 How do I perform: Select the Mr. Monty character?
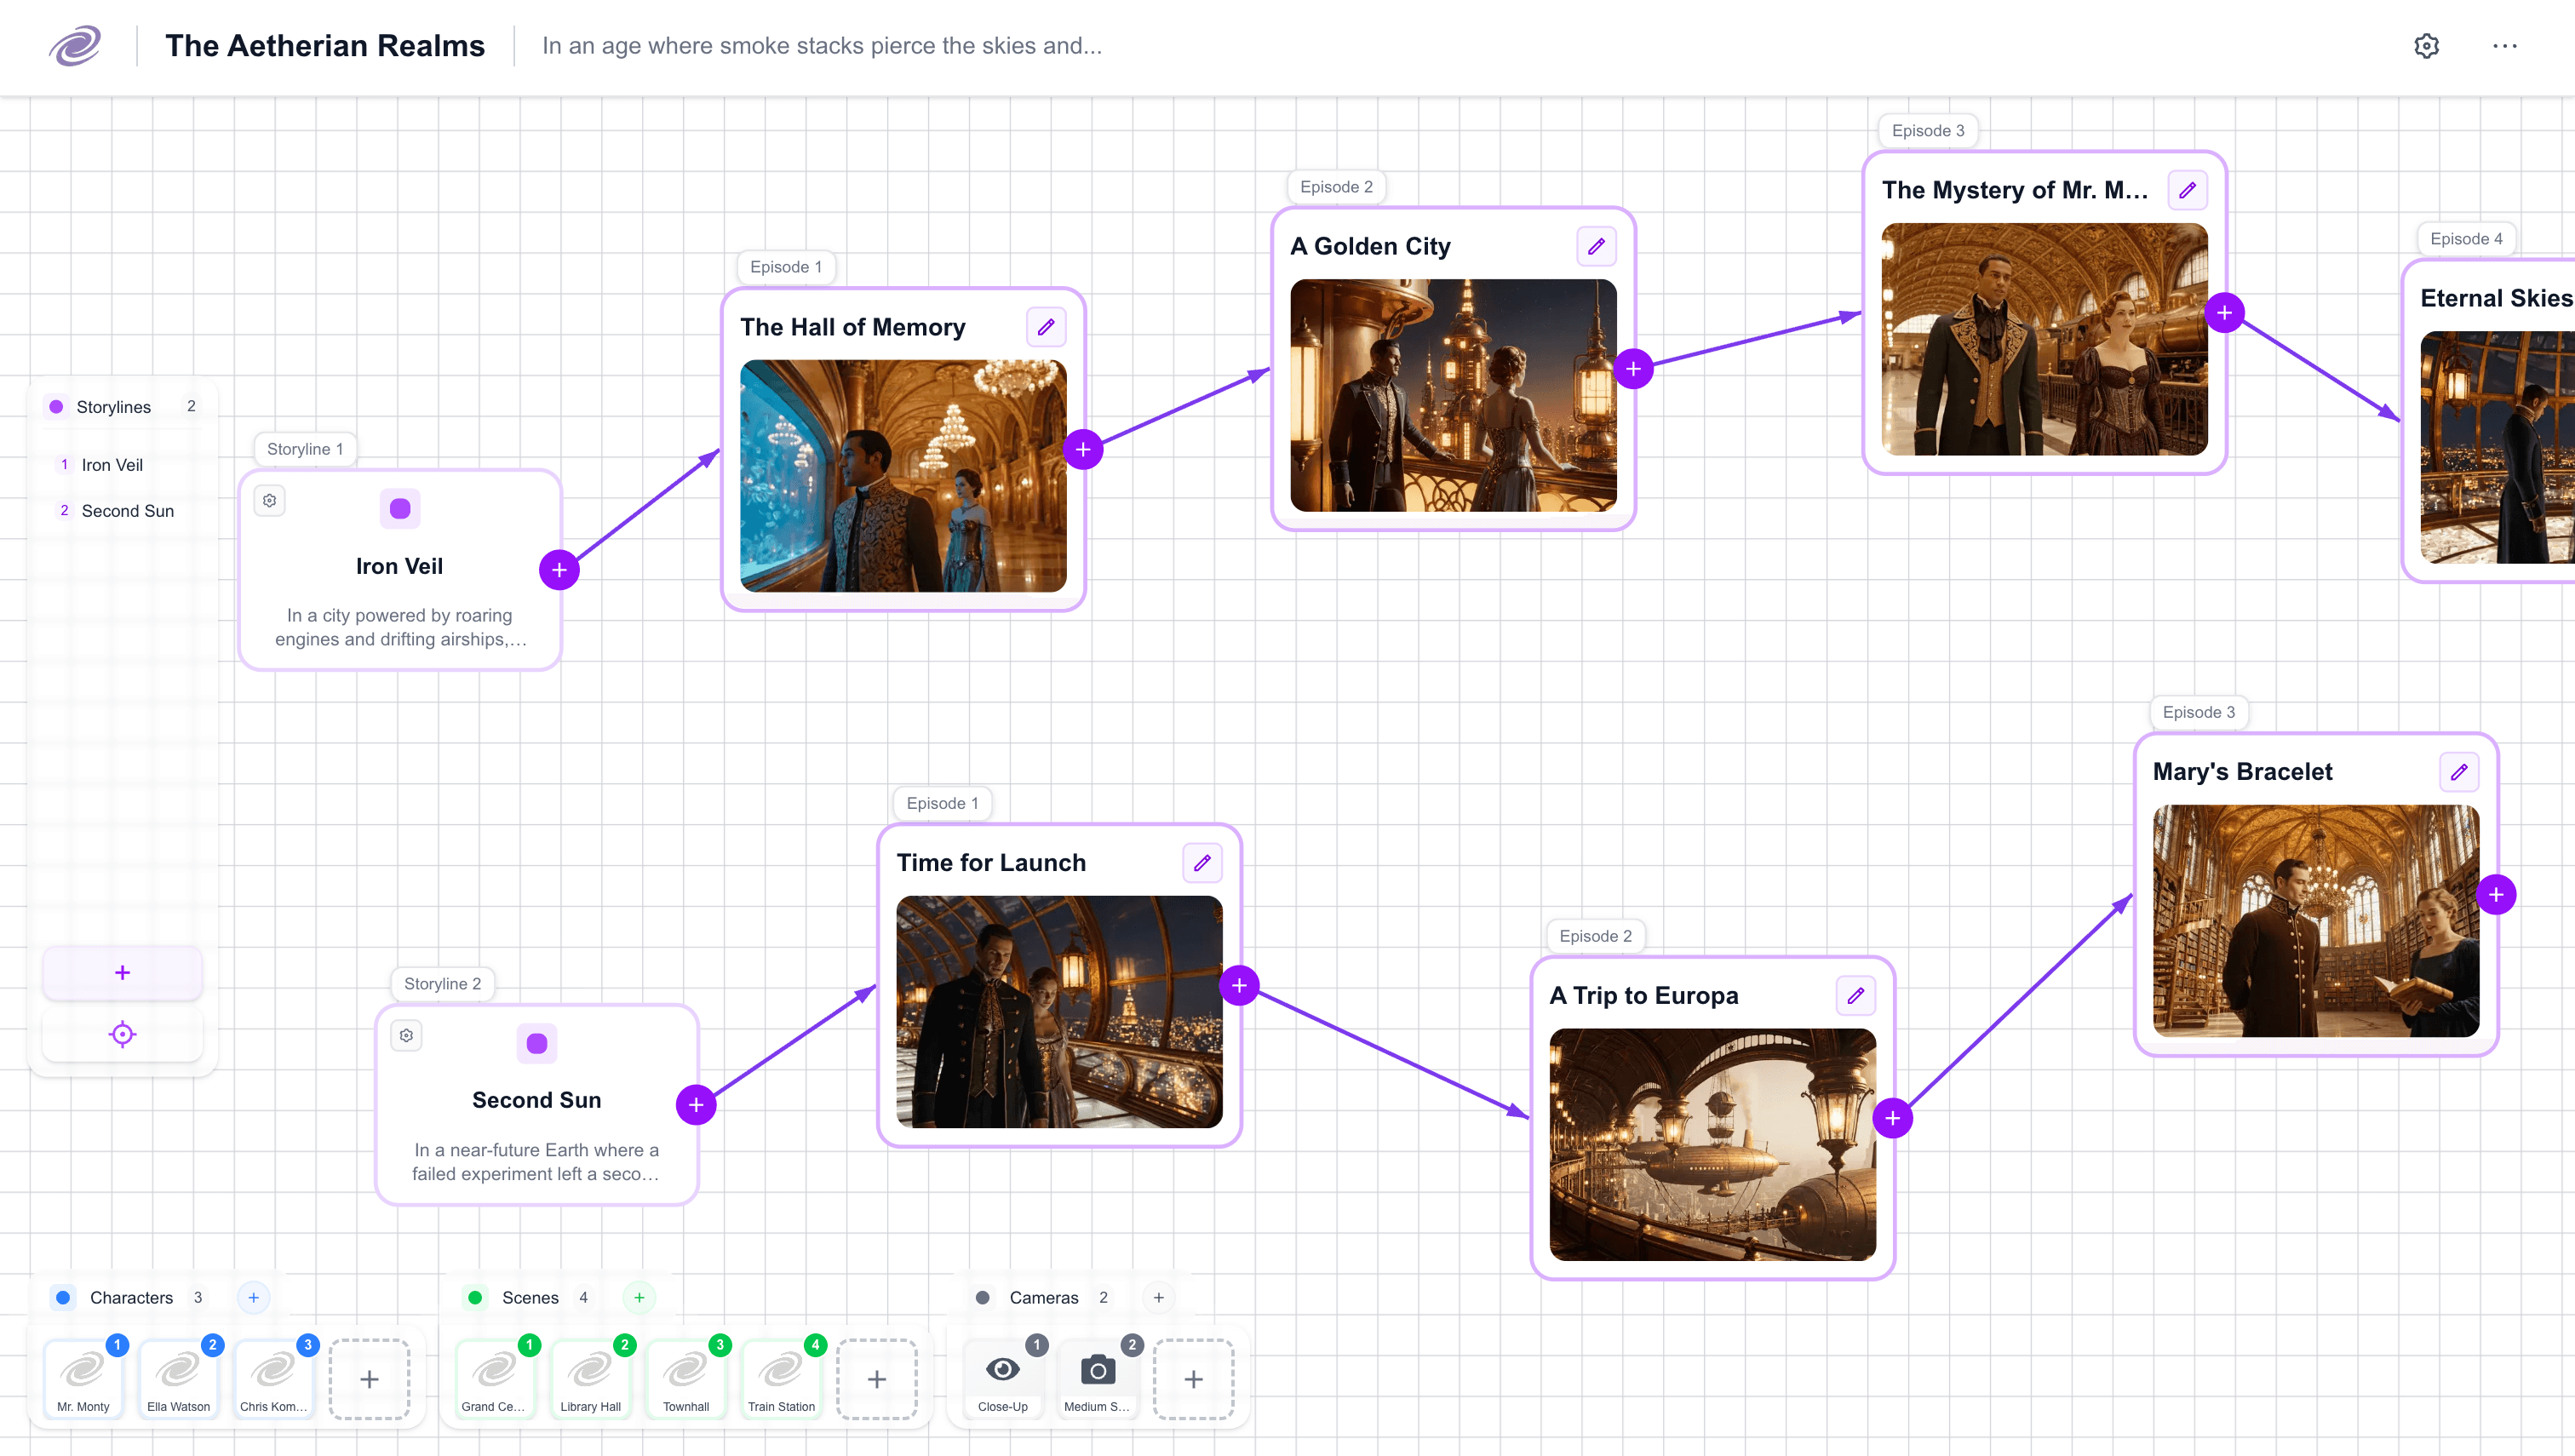(83, 1378)
